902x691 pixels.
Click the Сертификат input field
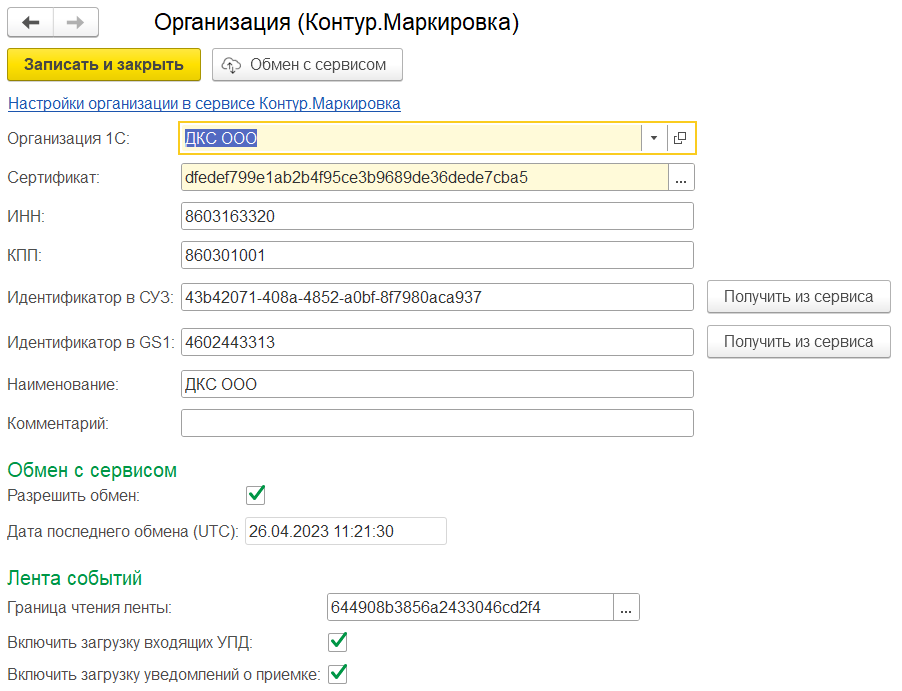(425, 177)
